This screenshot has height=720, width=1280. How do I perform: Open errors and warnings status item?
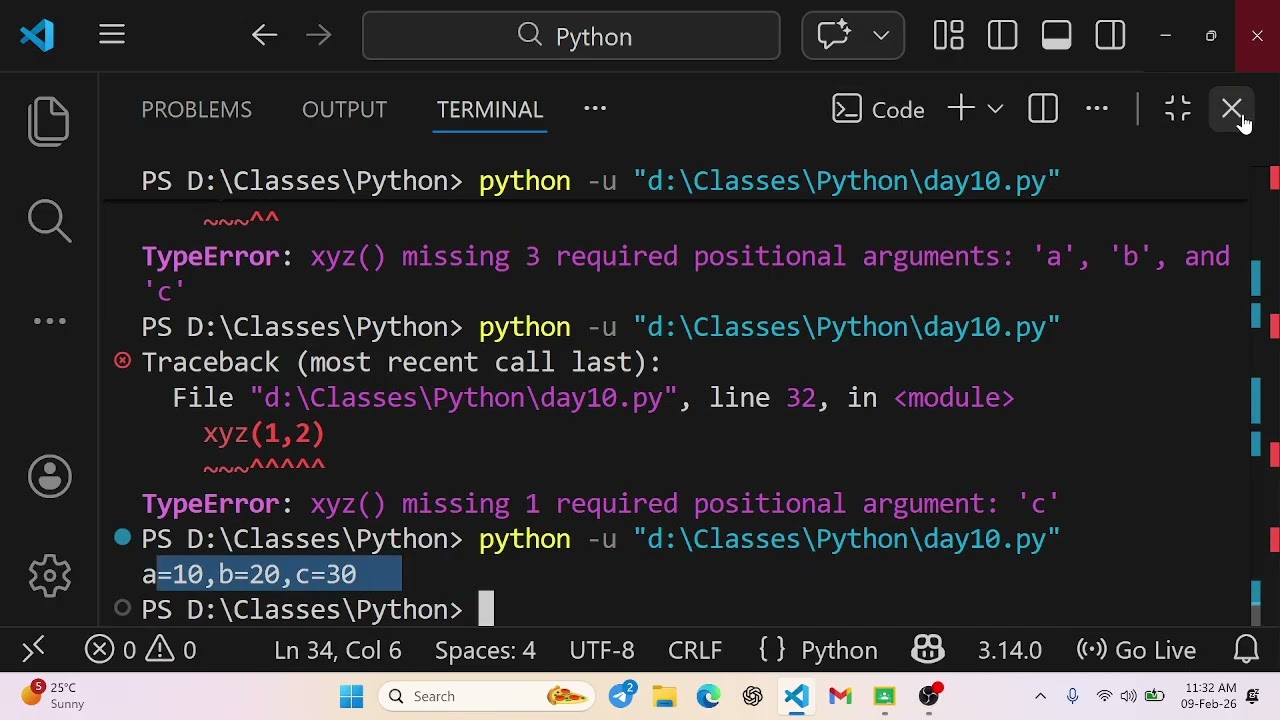141,650
